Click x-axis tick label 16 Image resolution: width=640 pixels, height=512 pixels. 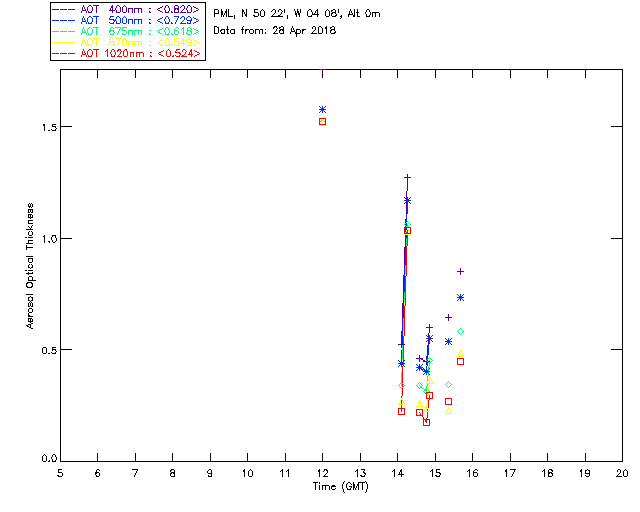pos(473,473)
